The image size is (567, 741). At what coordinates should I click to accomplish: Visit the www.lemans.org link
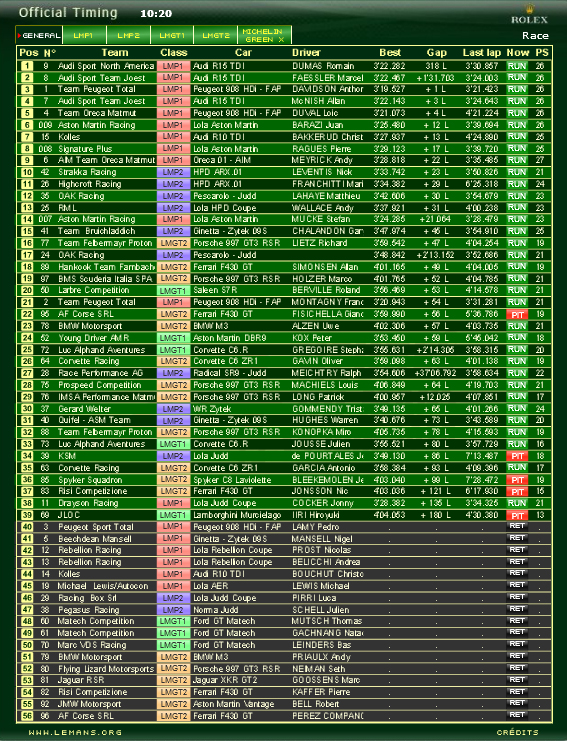75,732
